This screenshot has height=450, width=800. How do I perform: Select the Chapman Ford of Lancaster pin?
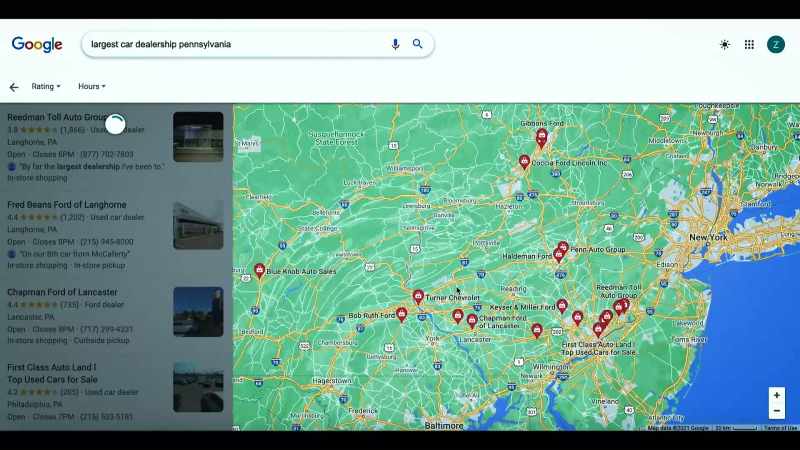coord(472,320)
